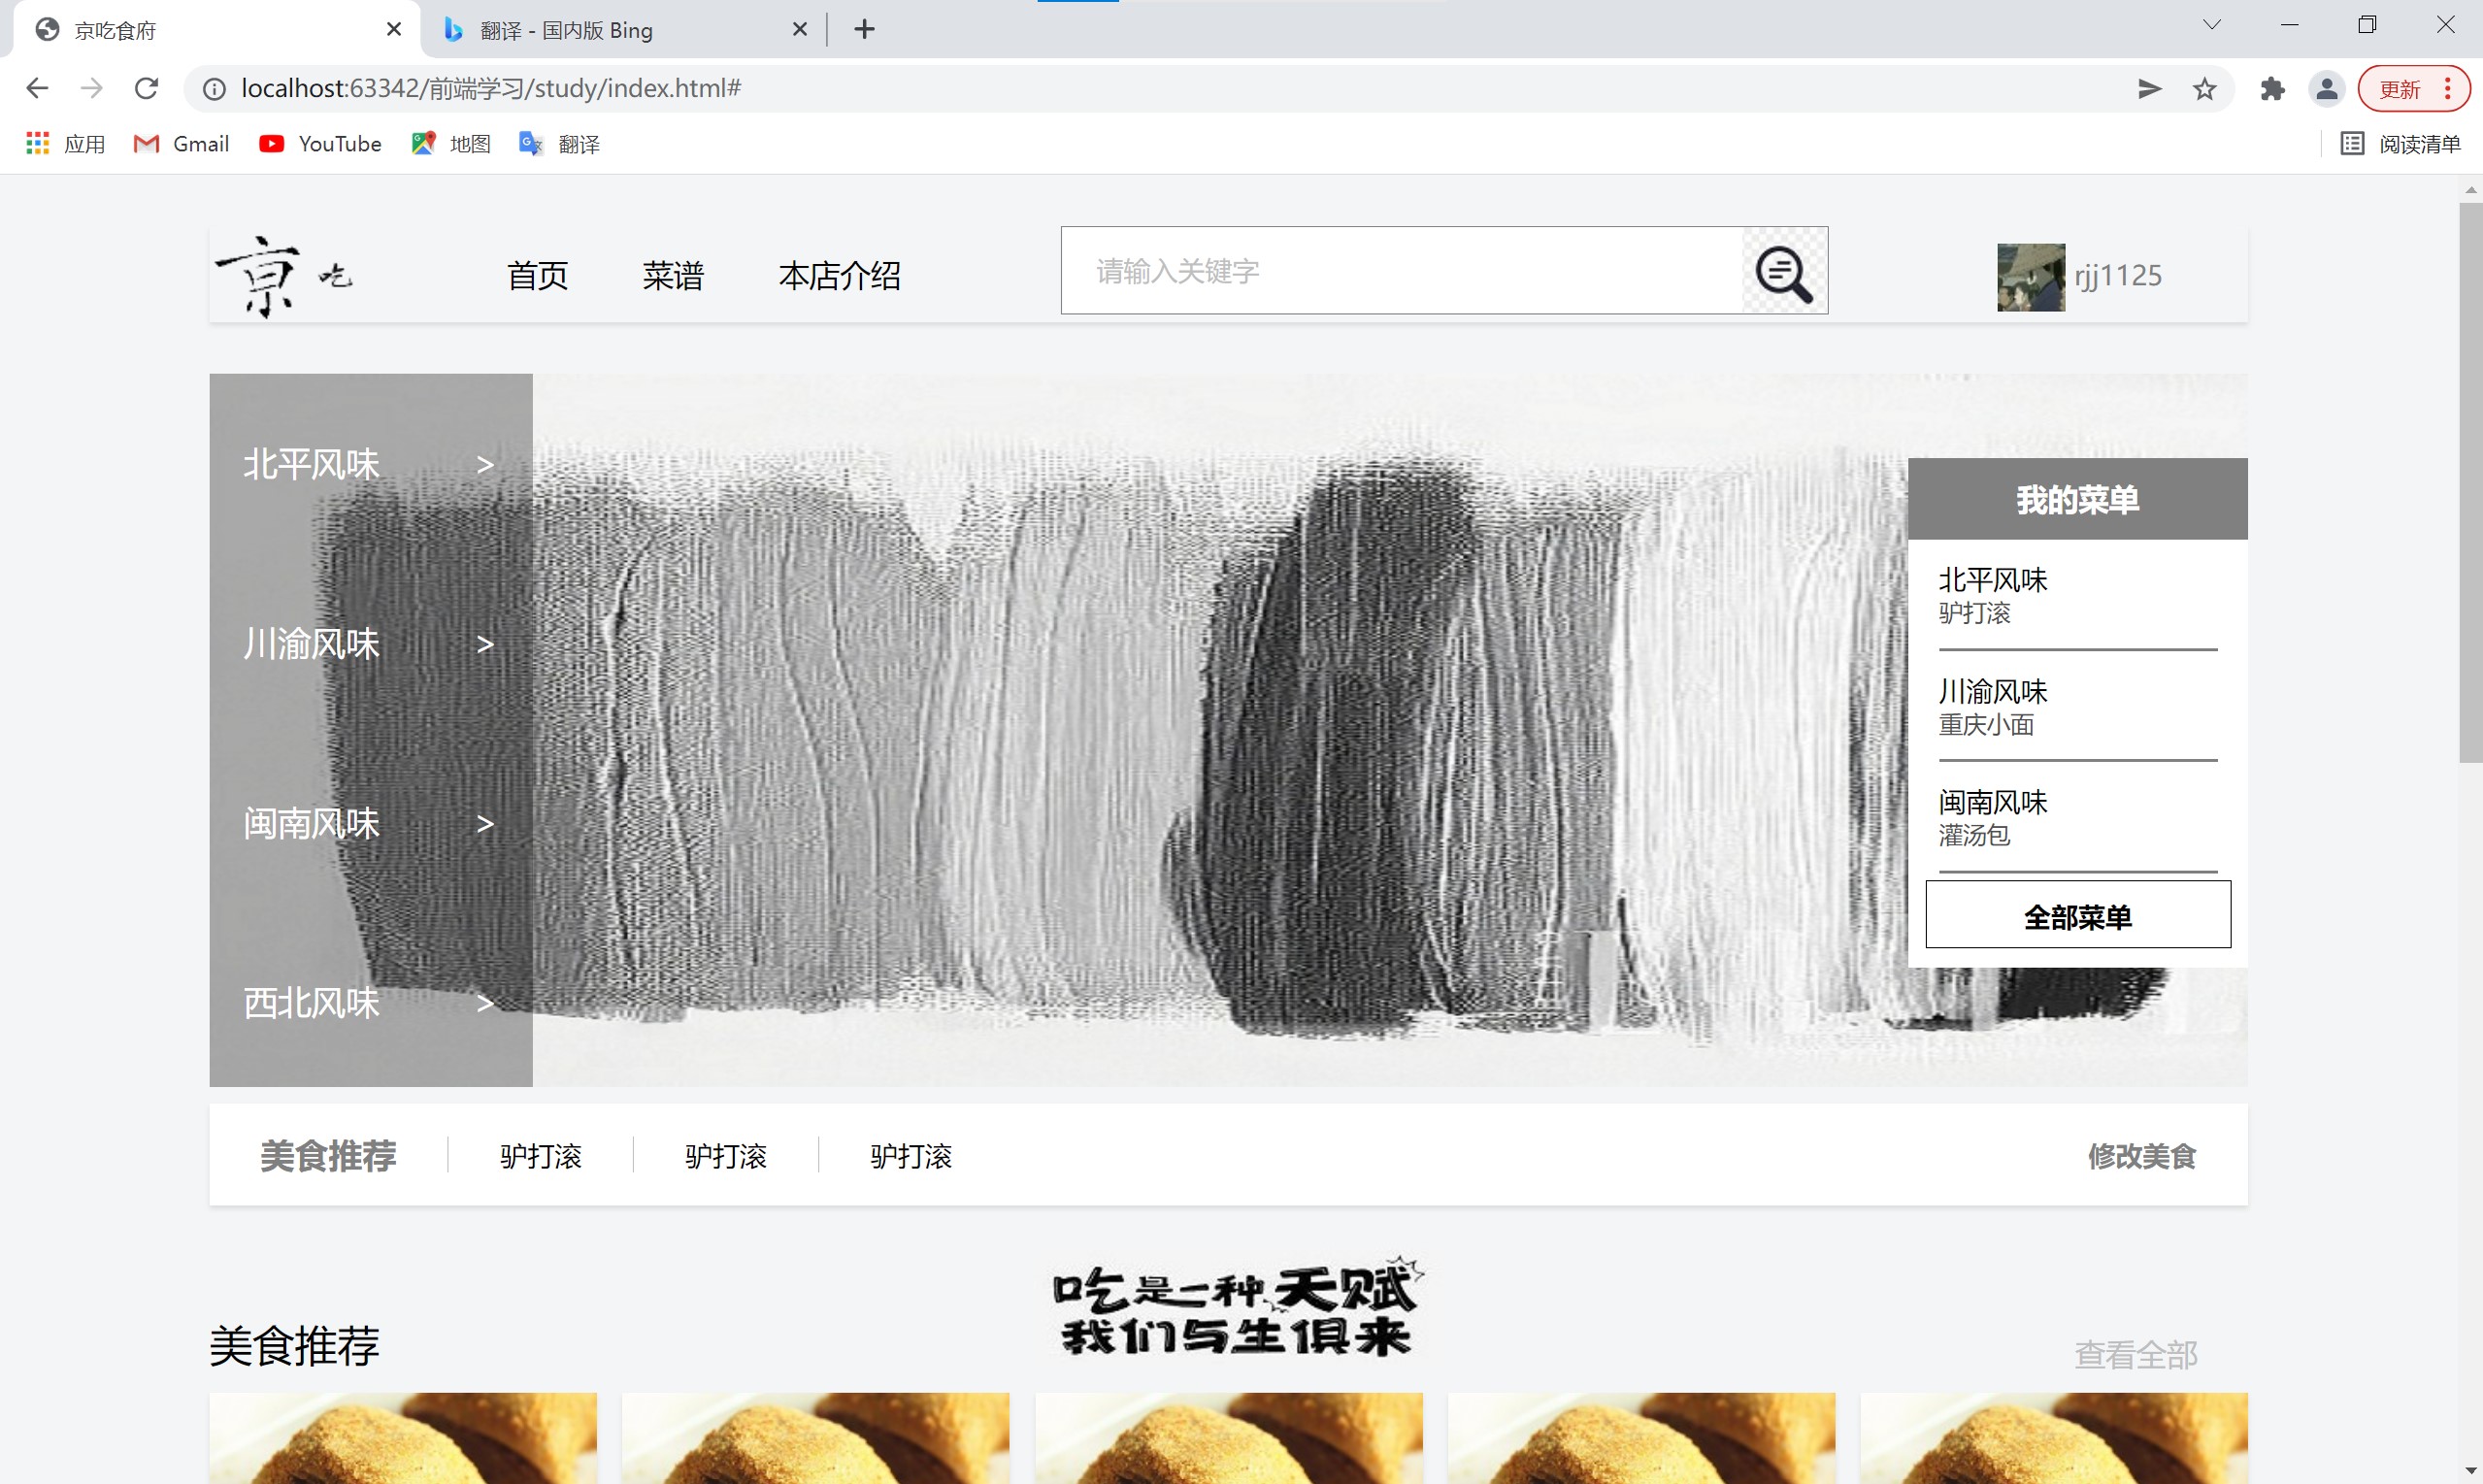
Task: Go to 菜谱 navigation item
Action: (x=673, y=276)
